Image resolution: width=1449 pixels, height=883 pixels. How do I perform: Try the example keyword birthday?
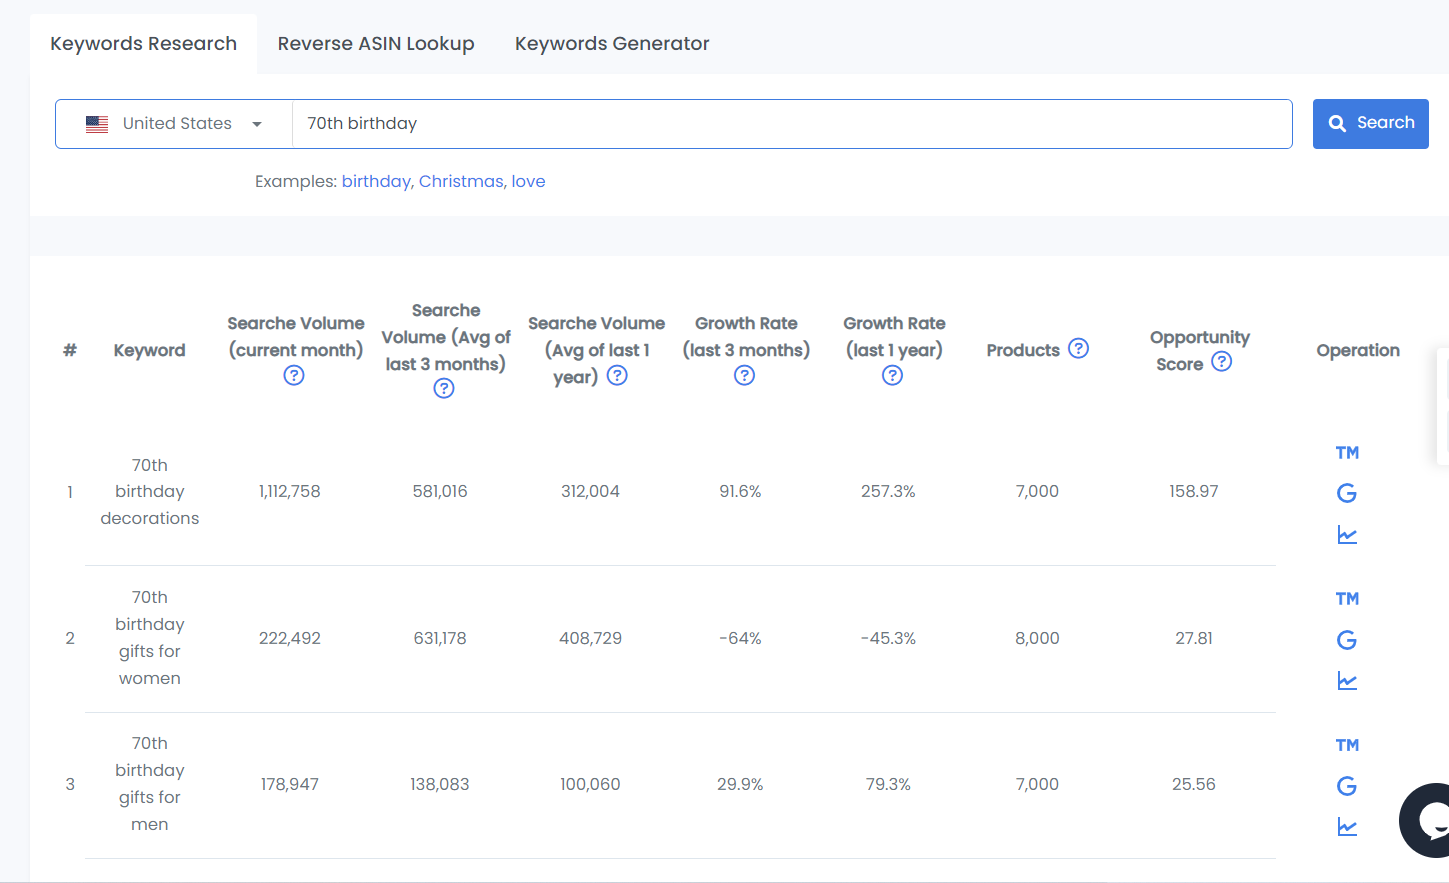[x=376, y=181]
